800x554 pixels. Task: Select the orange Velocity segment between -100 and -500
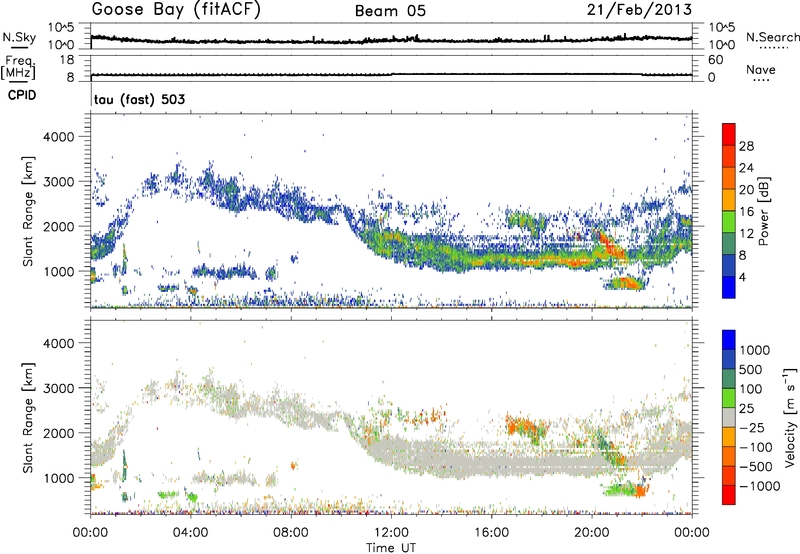729,456
